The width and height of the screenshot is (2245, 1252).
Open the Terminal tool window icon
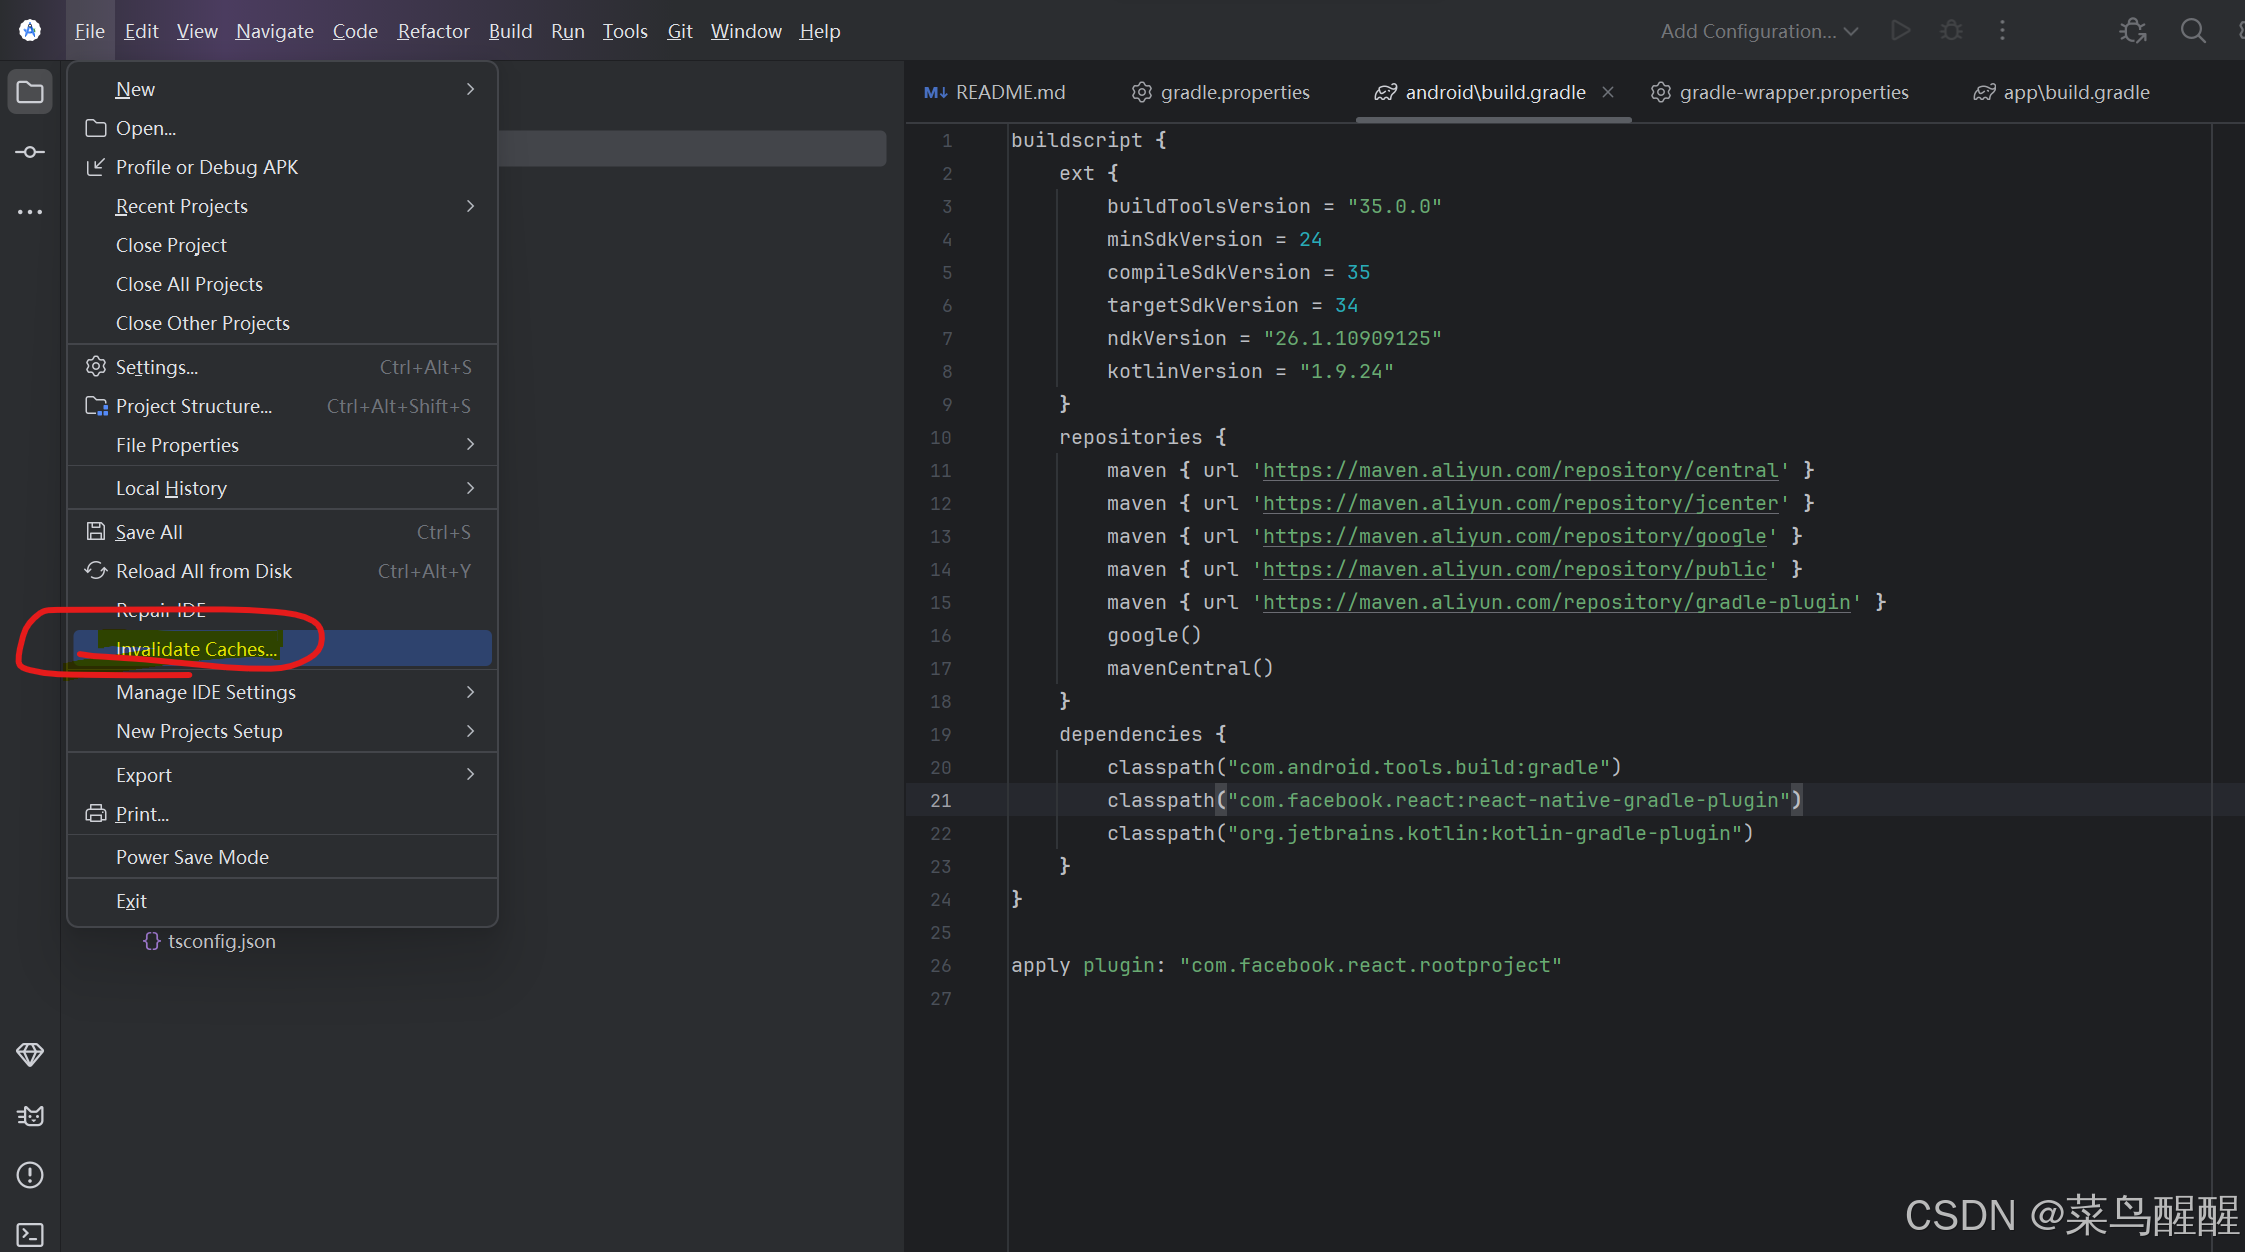click(x=30, y=1235)
